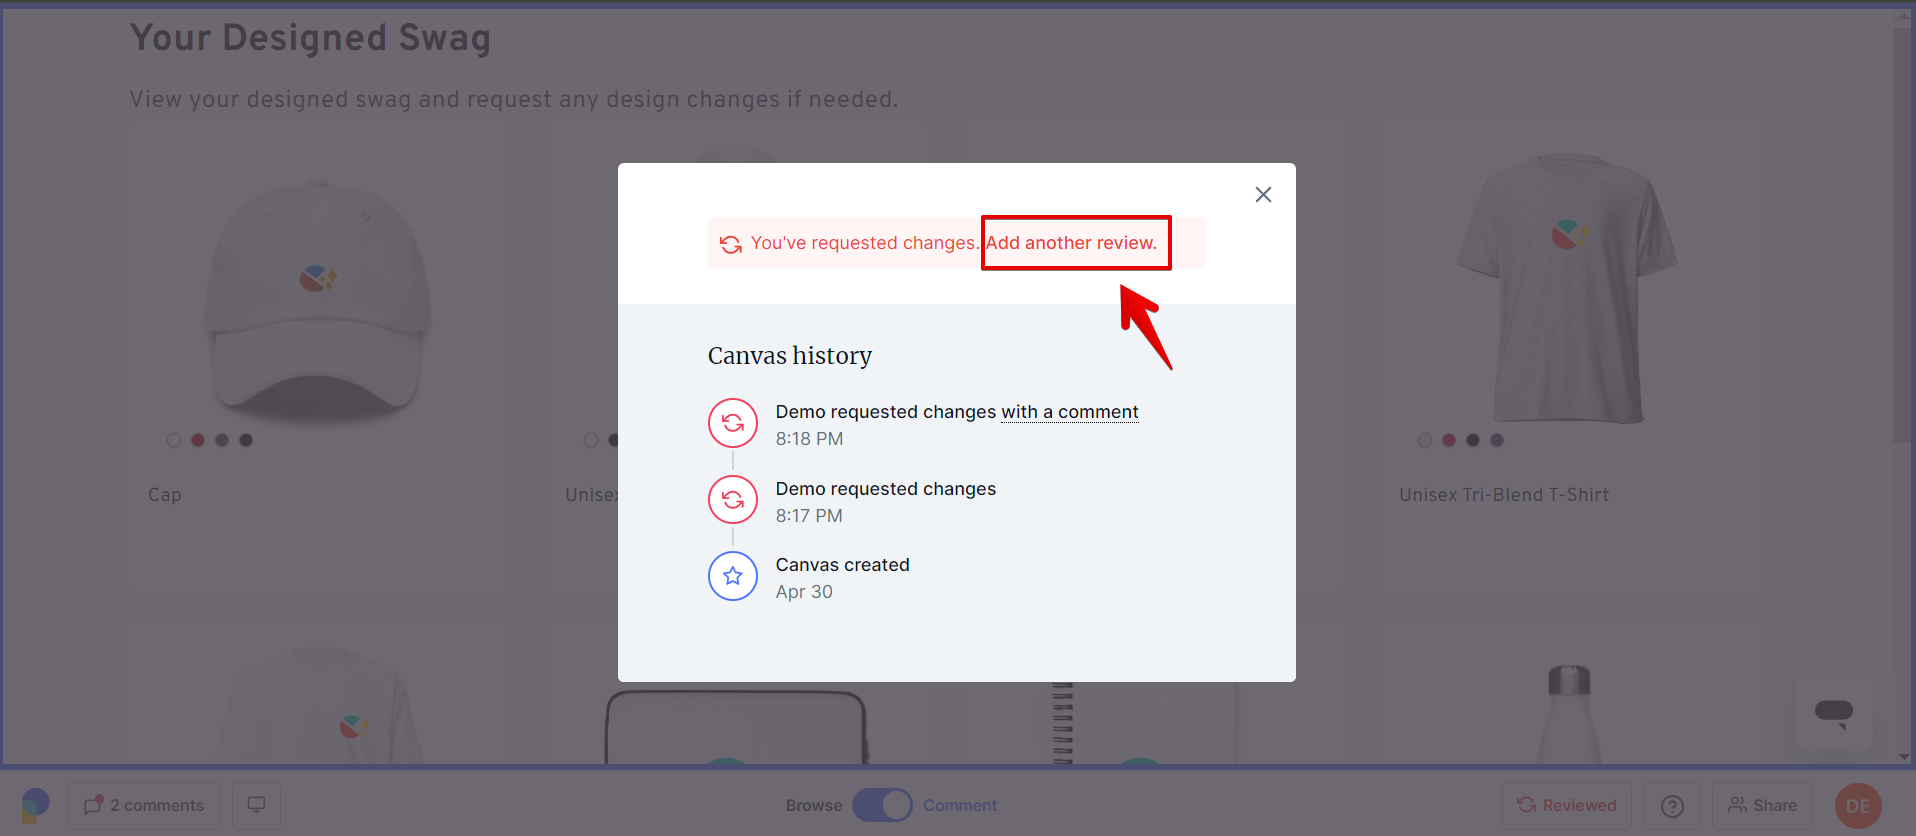Screen dimensions: 1916x836
Task: Click the Unisex Tri-Blend T-Shirt image
Action: [x=1567, y=288]
